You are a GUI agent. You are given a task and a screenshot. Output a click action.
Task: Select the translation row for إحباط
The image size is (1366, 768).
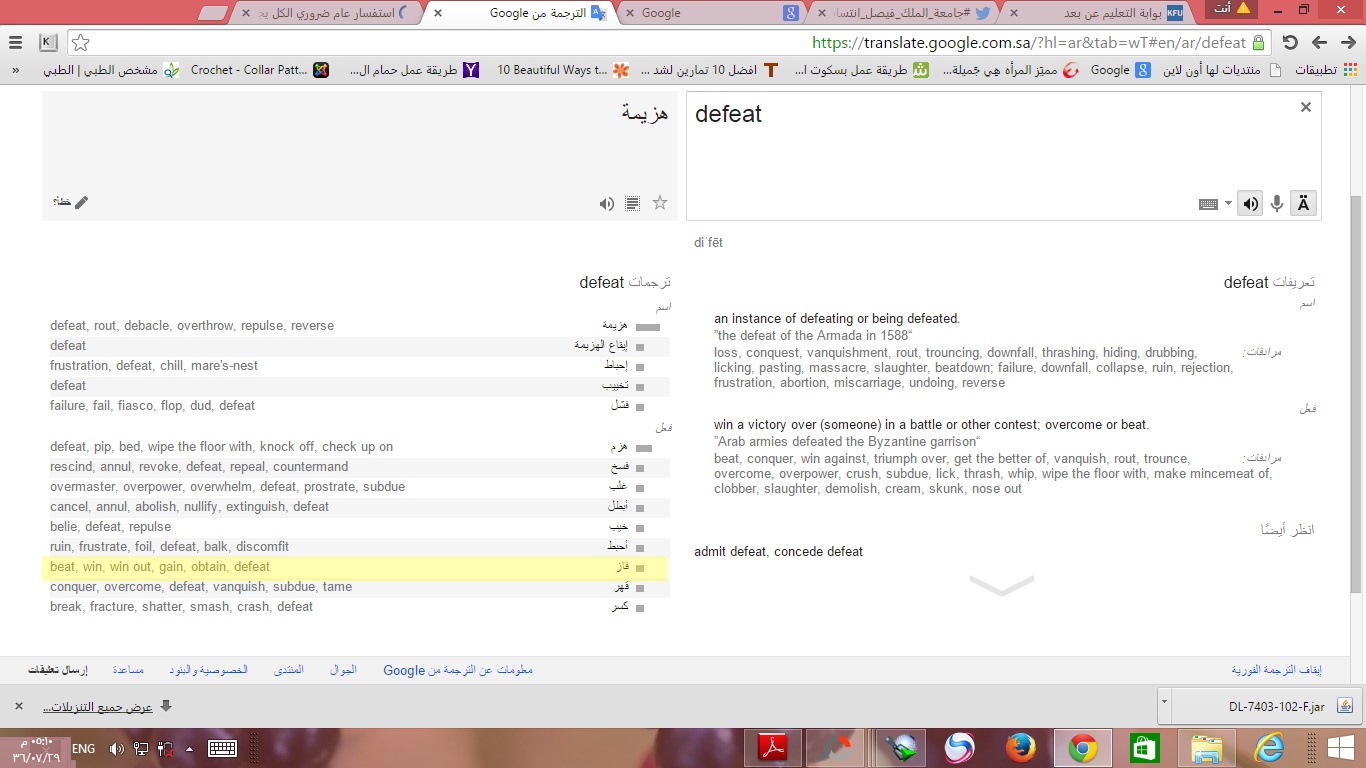point(355,366)
